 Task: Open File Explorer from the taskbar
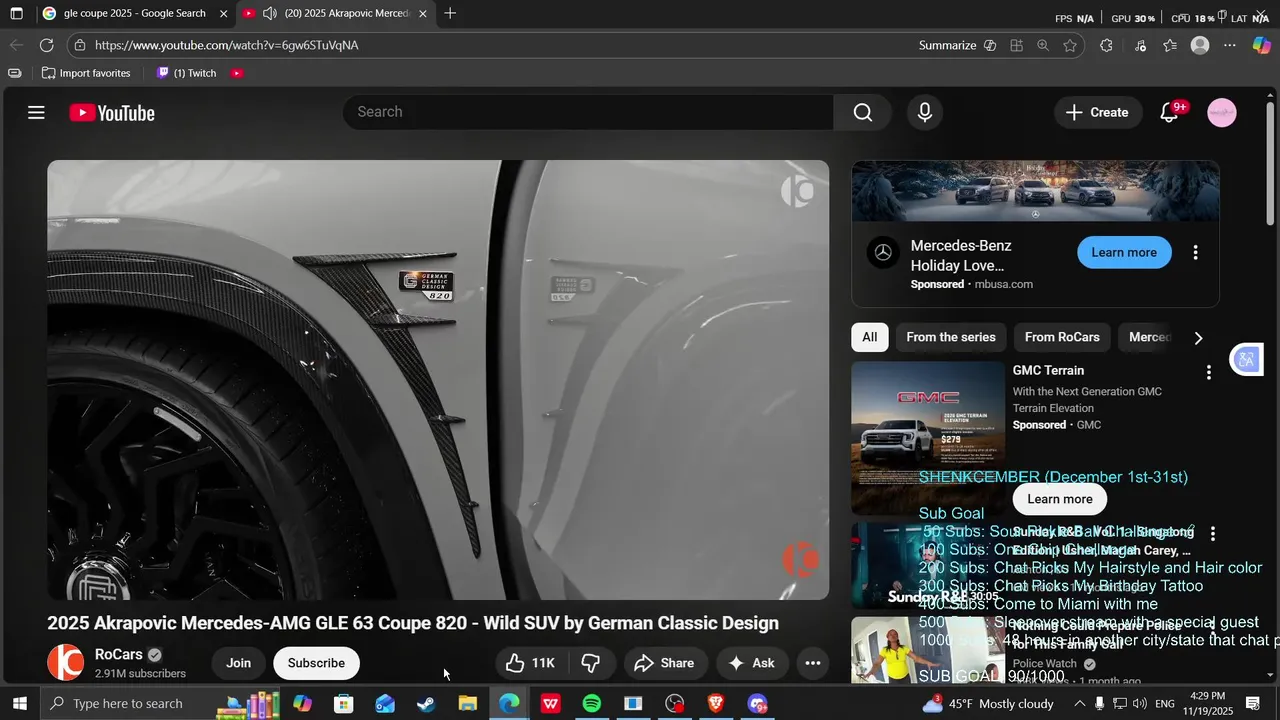[467, 704]
